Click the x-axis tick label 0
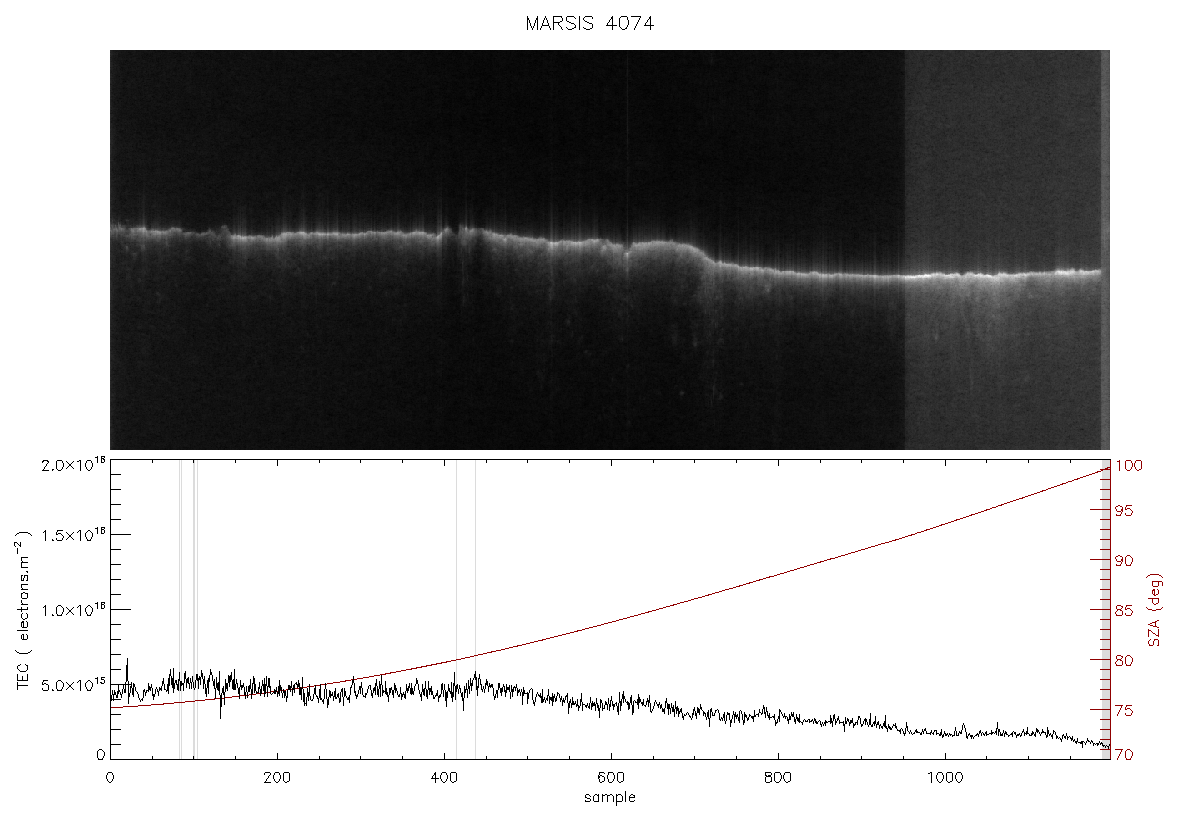 [x=111, y=777]
